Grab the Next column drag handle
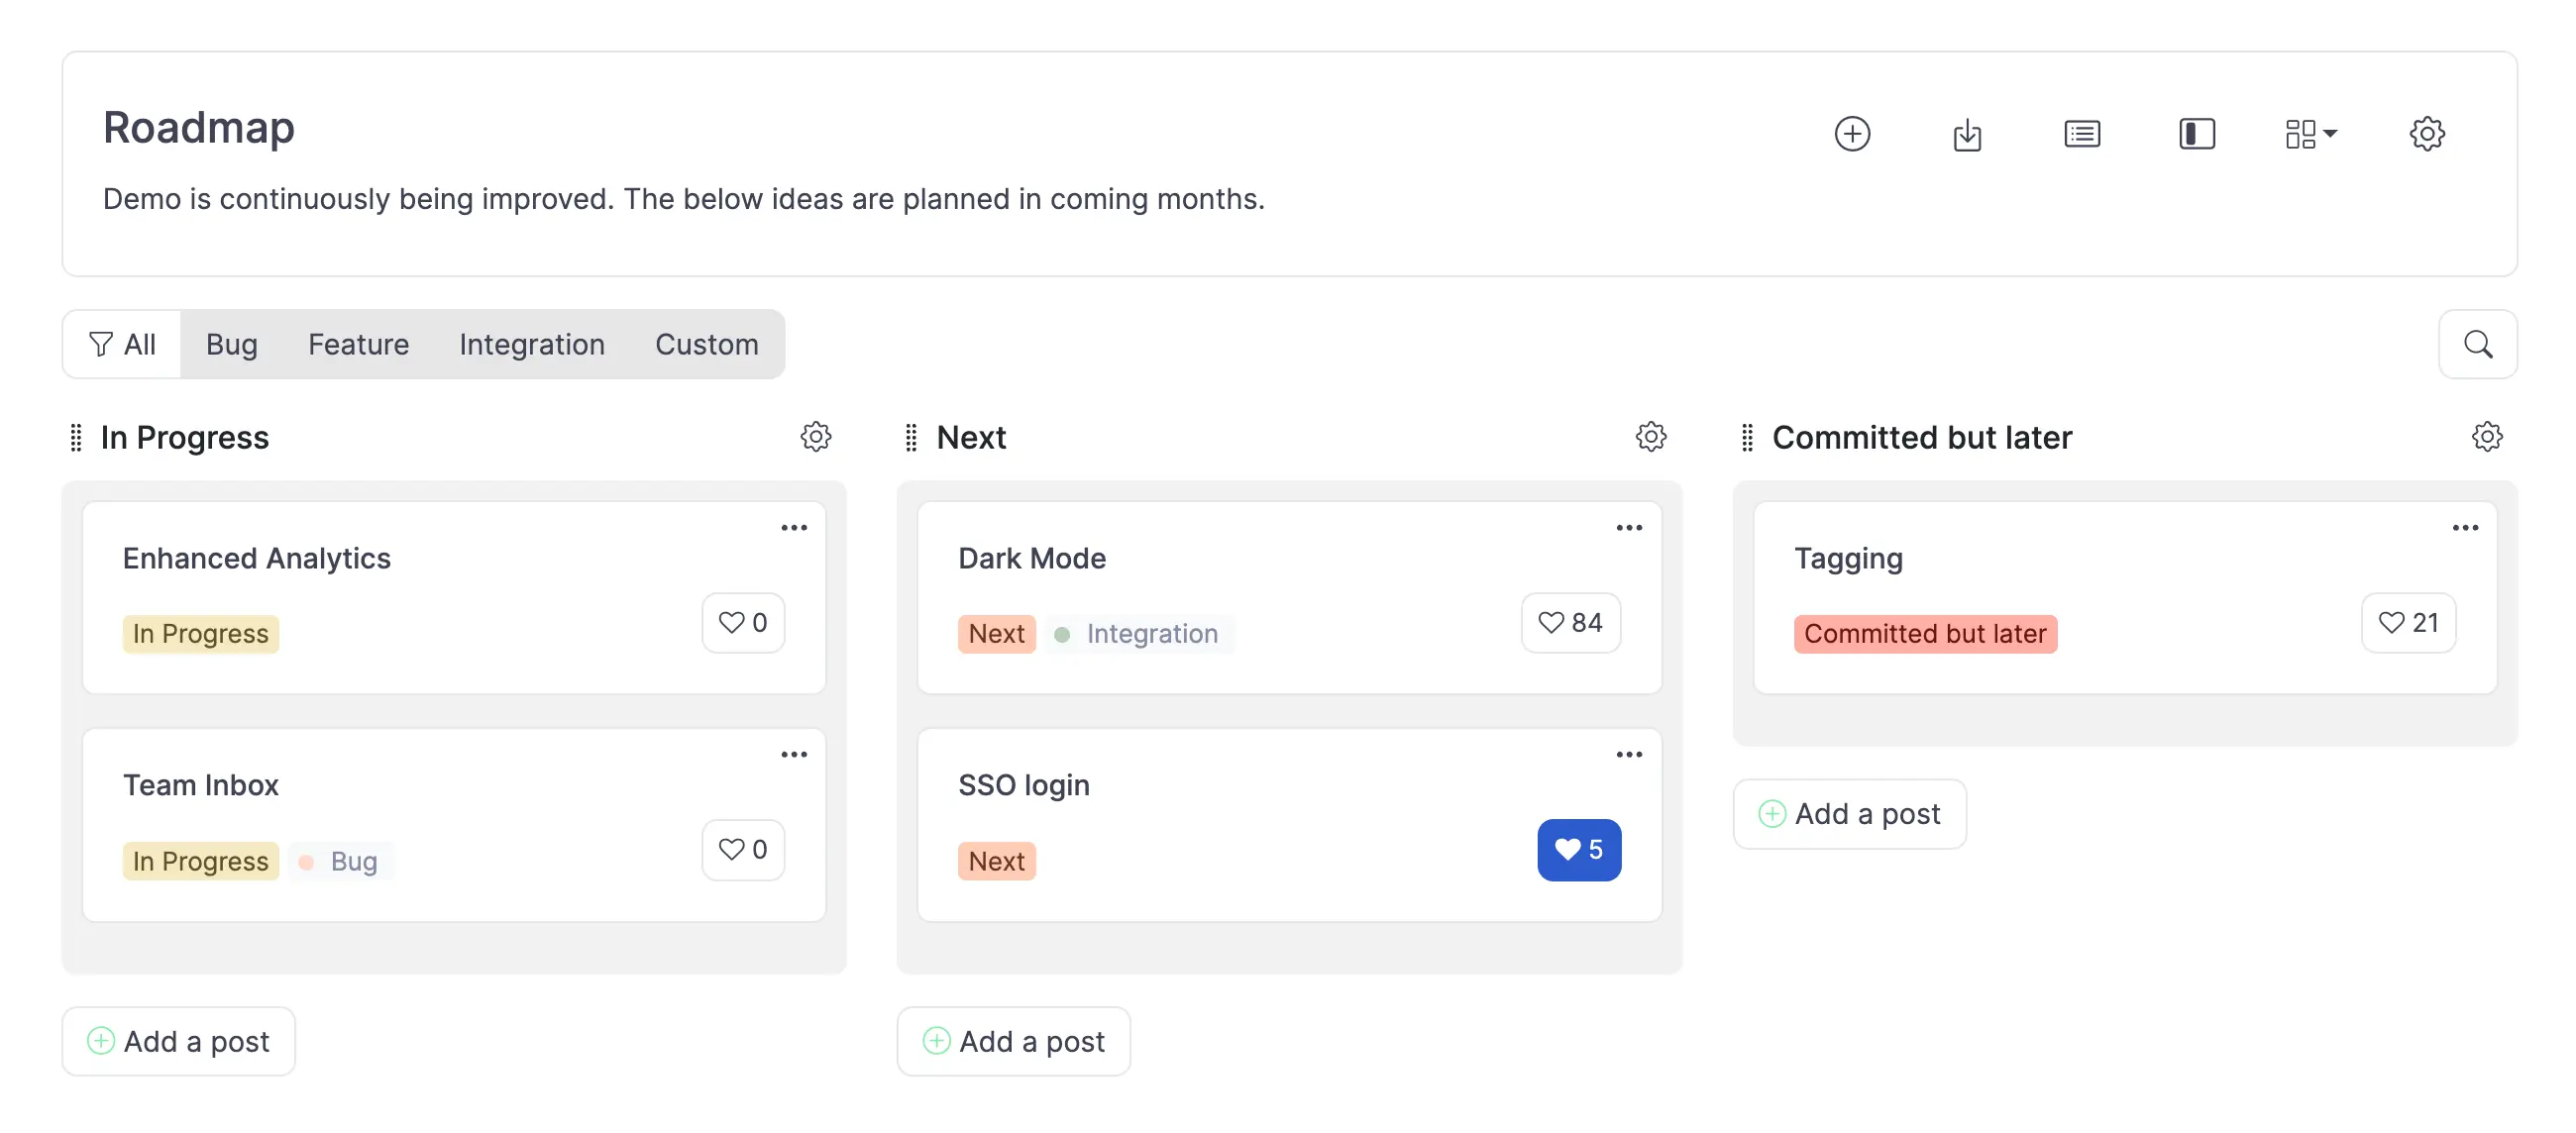Screen dimensions: 2576x1133 point(910,437)
